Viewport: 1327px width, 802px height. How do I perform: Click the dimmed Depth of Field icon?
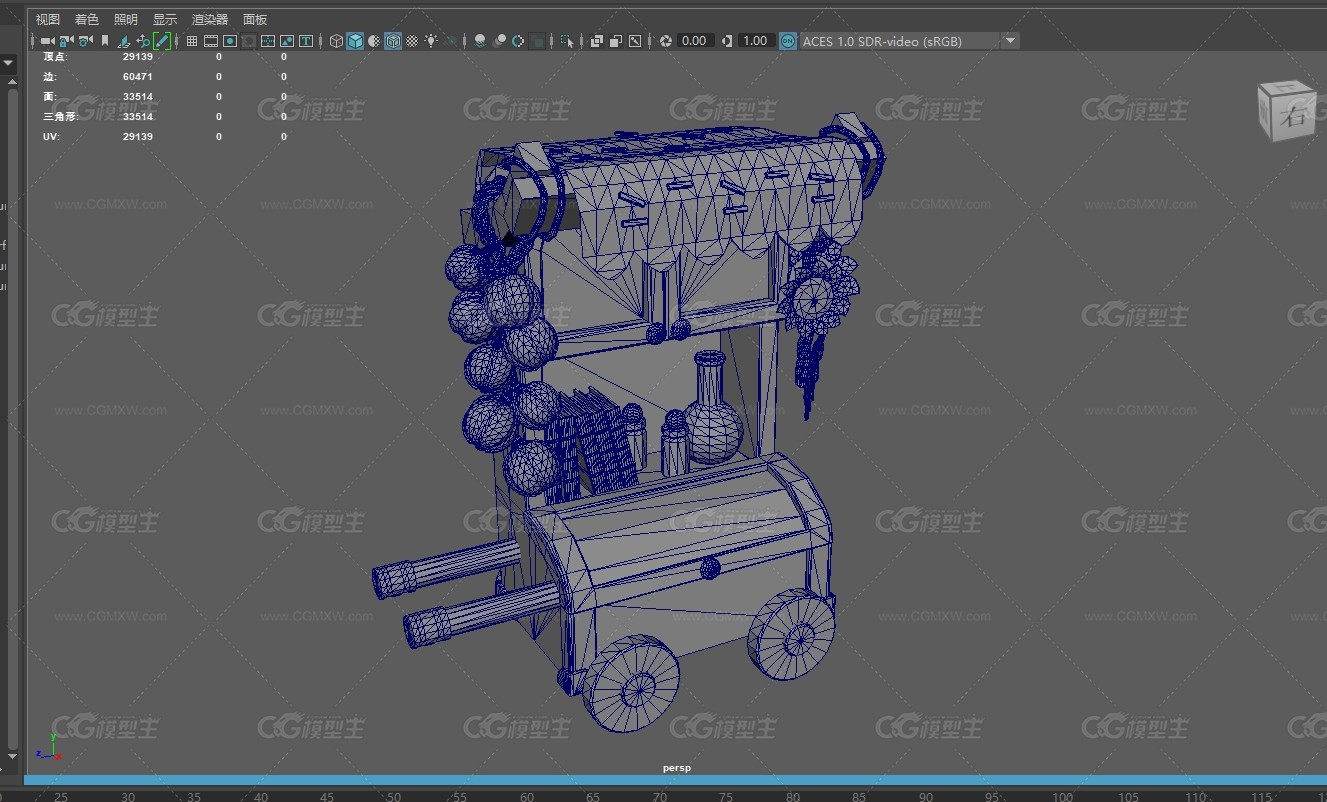click(x=538, y=41)
